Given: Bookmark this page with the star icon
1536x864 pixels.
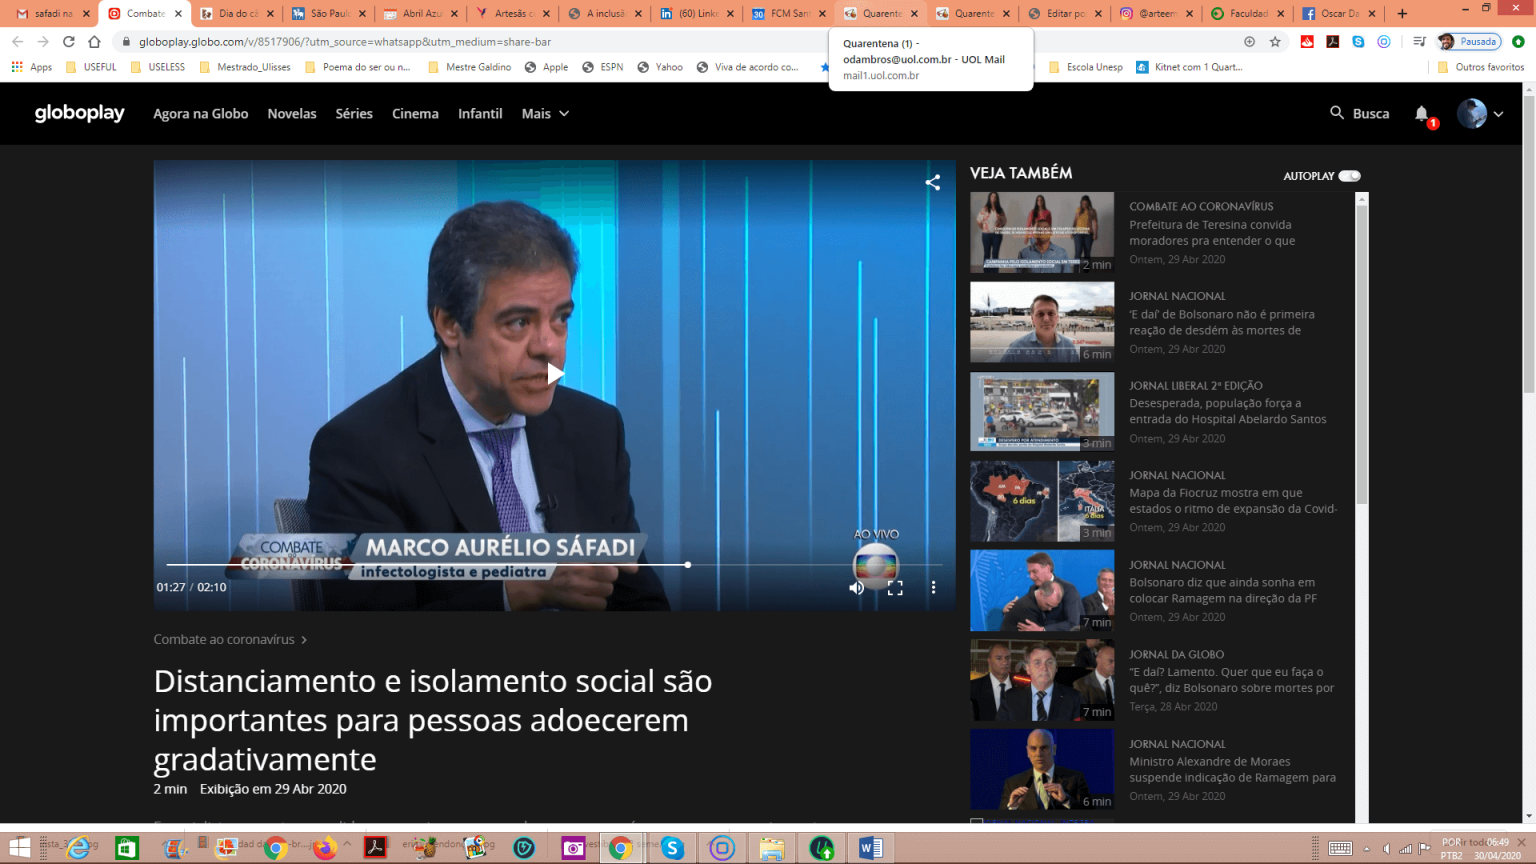Looking at the screenshot, I should point(1275,42).
